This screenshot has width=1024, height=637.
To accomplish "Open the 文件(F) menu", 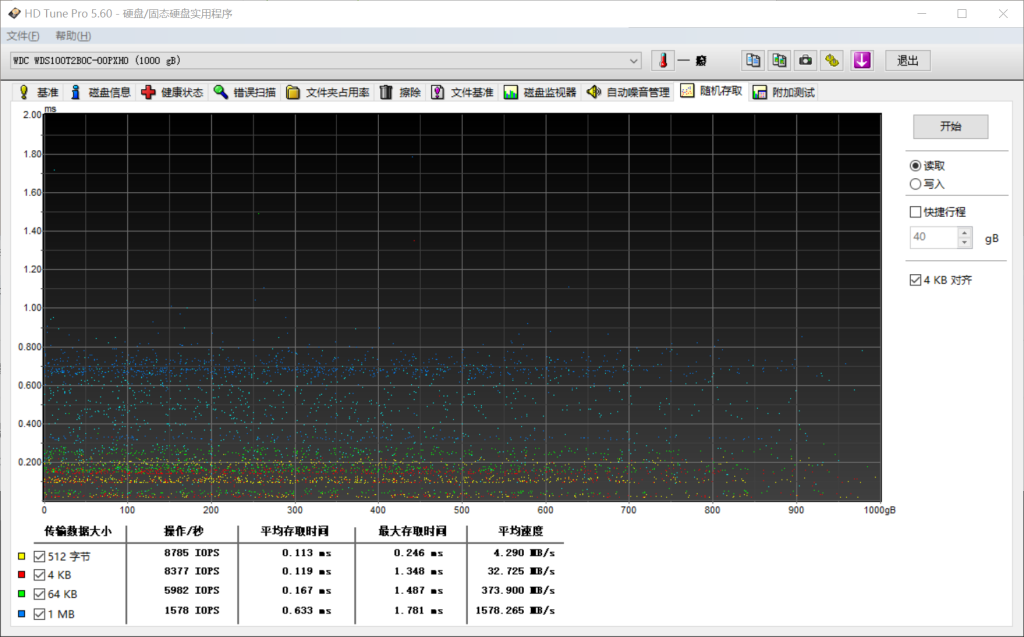I will click(x=23, y=36).
